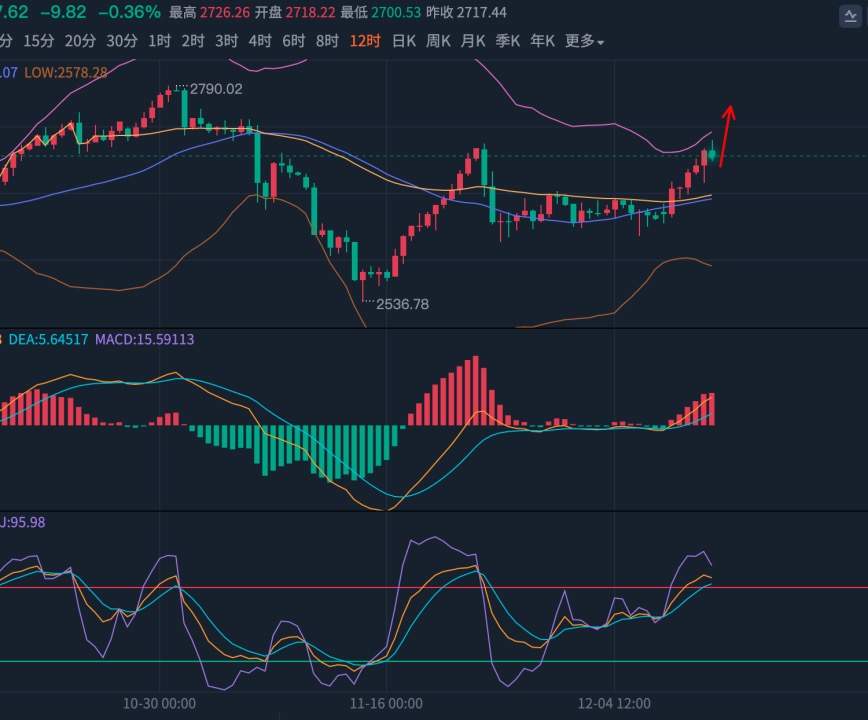Select the 1时 interval tab

159,41
